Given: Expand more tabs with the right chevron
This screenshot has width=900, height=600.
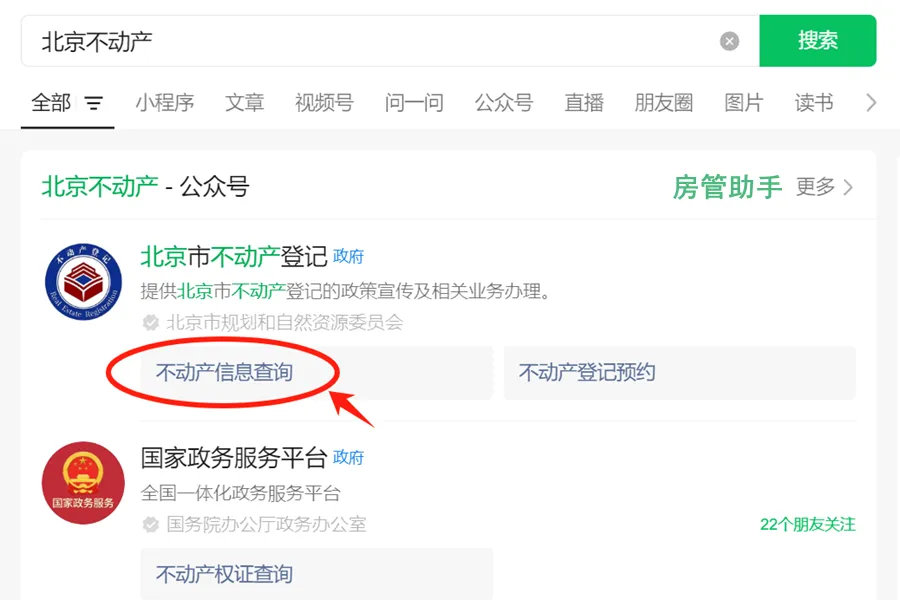Looking at the screenshot, I should [871, 103].
